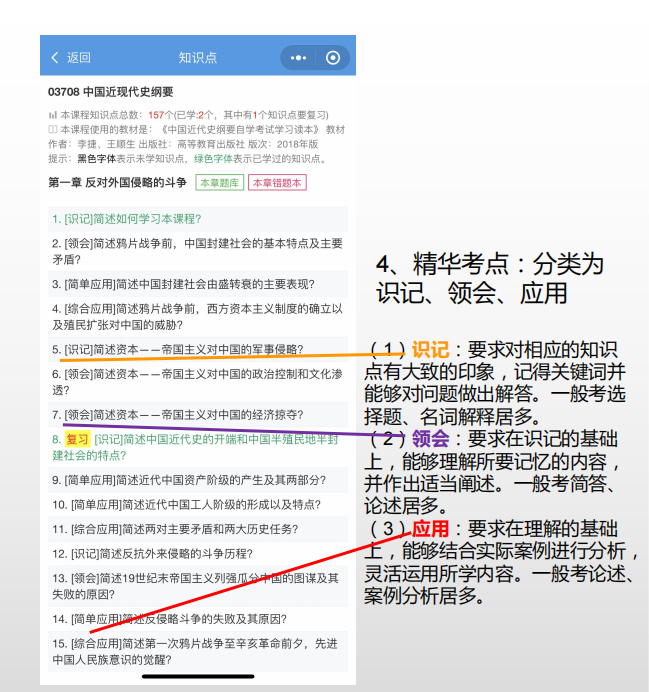Click the book icon before 本课程使用的教材

(53, 129)
